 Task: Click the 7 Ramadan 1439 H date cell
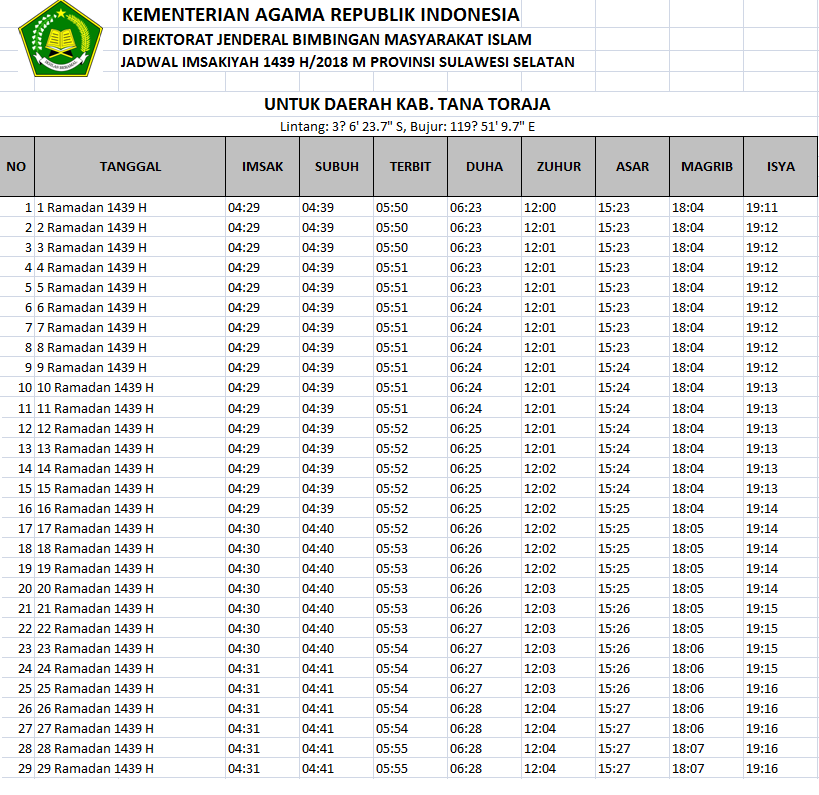[130, 328]
